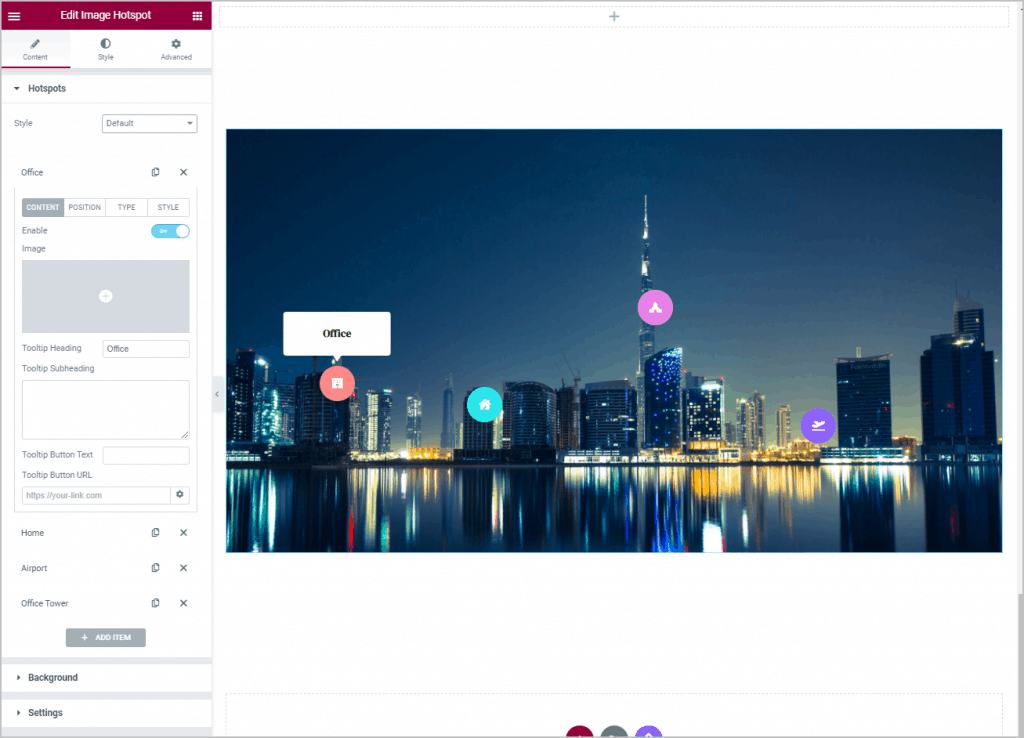Image resolution: width=1024 pixels, height=738 pixels.
Task: Open the widgets grid panel icon
Action: [x=197, y=16]
